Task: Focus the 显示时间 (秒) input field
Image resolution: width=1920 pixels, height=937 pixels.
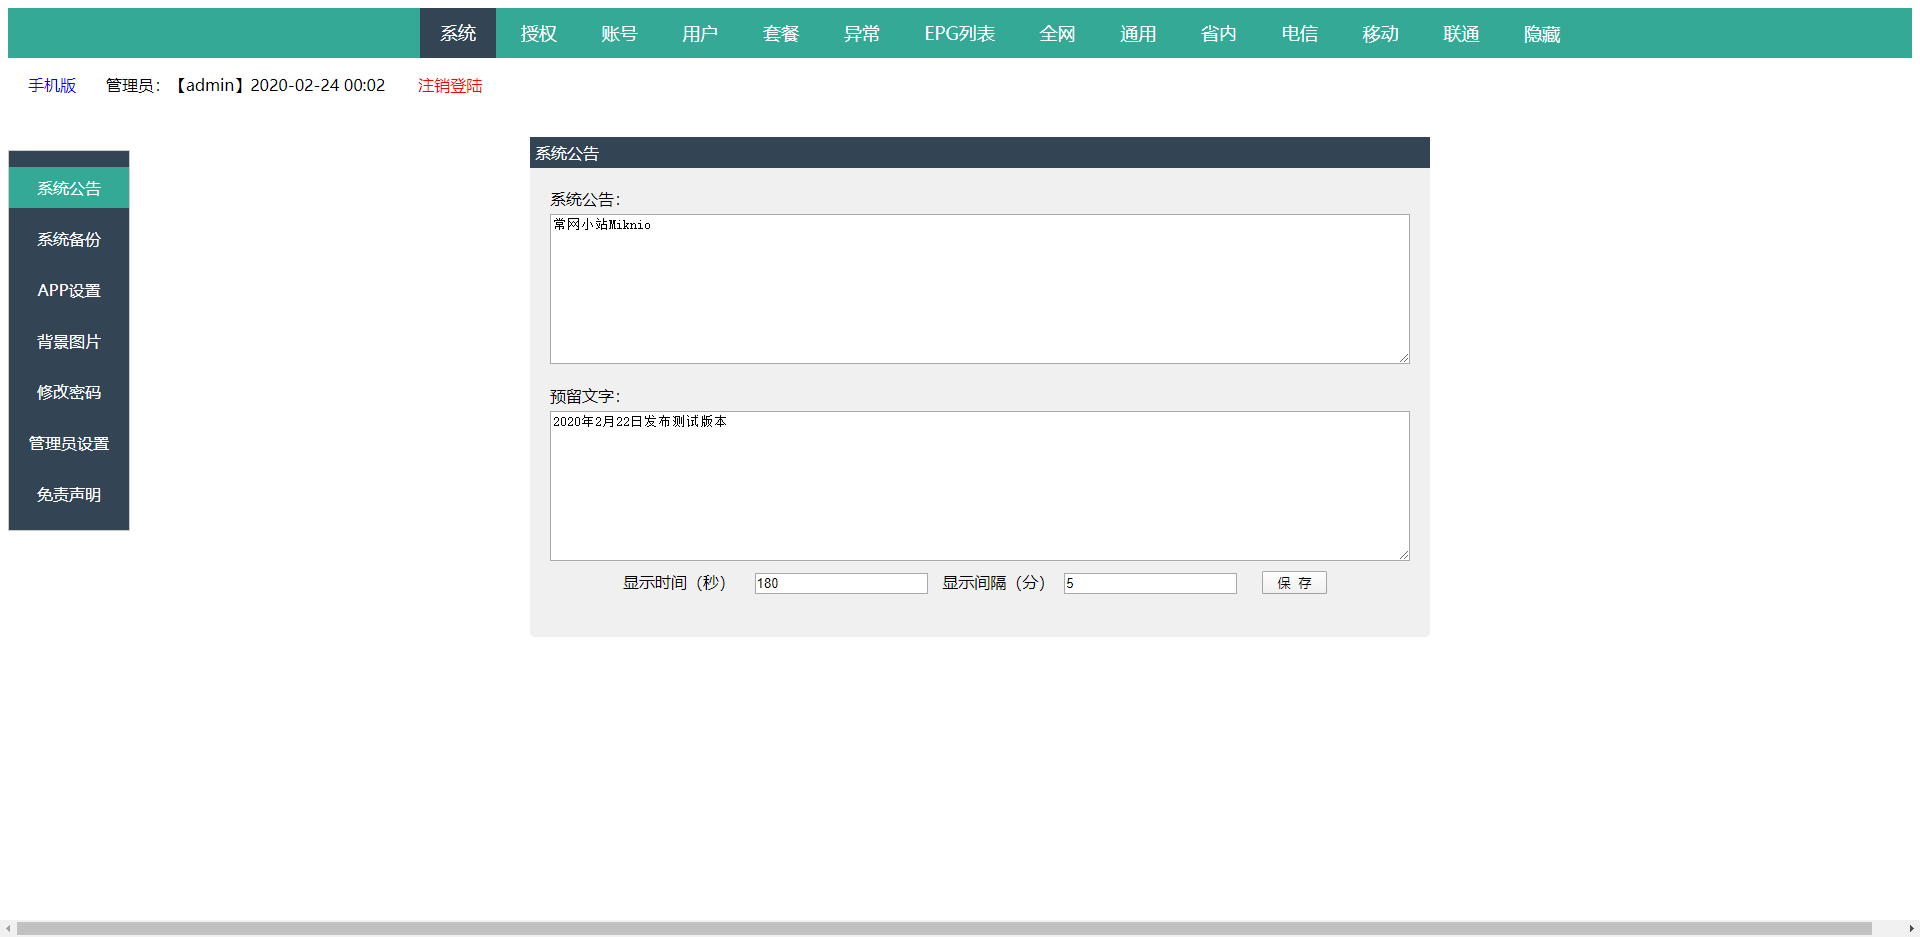Action: [840, 583]
